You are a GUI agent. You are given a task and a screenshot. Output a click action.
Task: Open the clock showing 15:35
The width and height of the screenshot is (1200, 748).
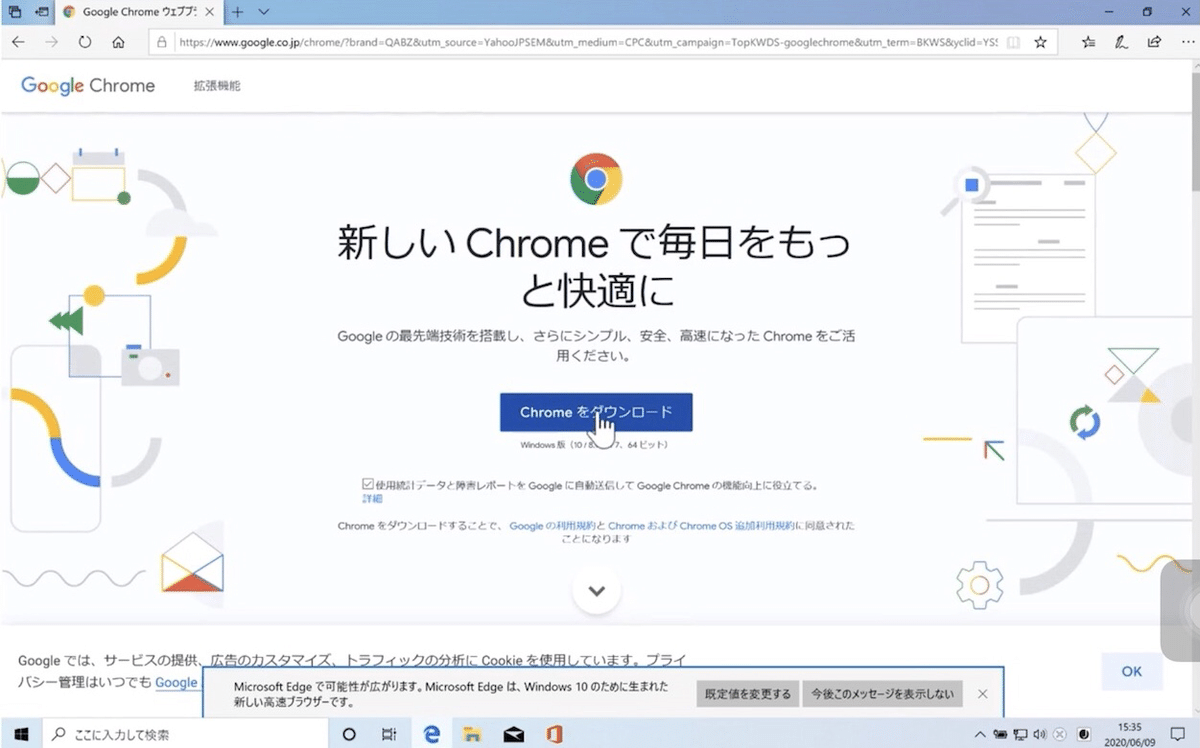(x=1128, y=734)
